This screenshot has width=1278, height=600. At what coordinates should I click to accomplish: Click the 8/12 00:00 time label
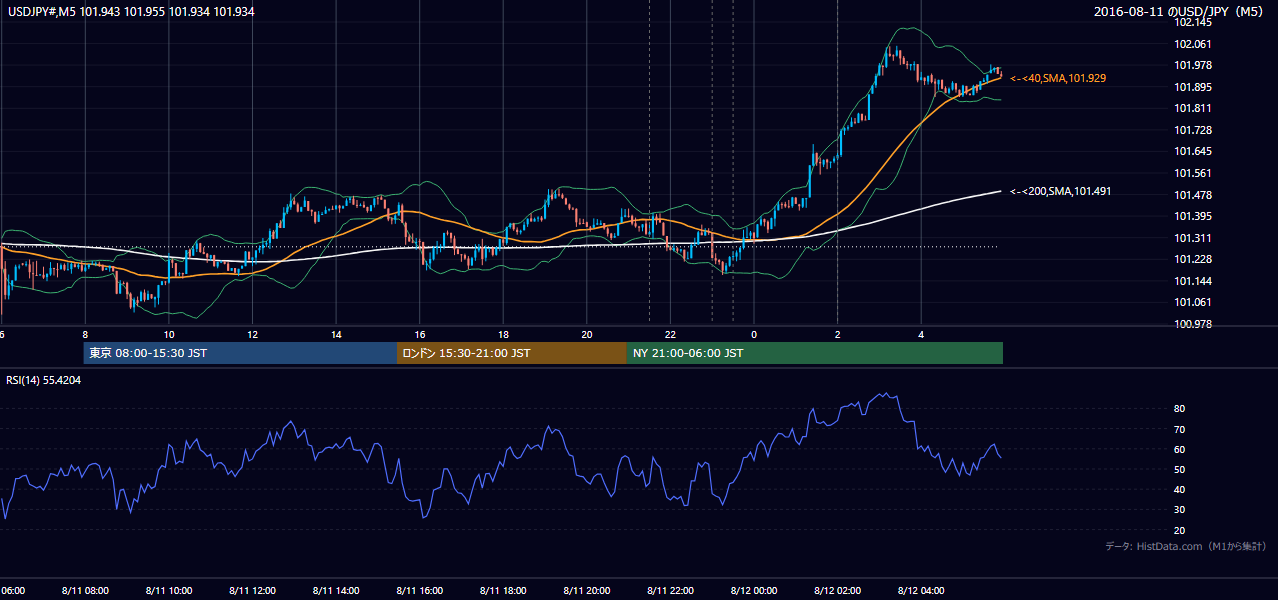click(x=754, y=590)
